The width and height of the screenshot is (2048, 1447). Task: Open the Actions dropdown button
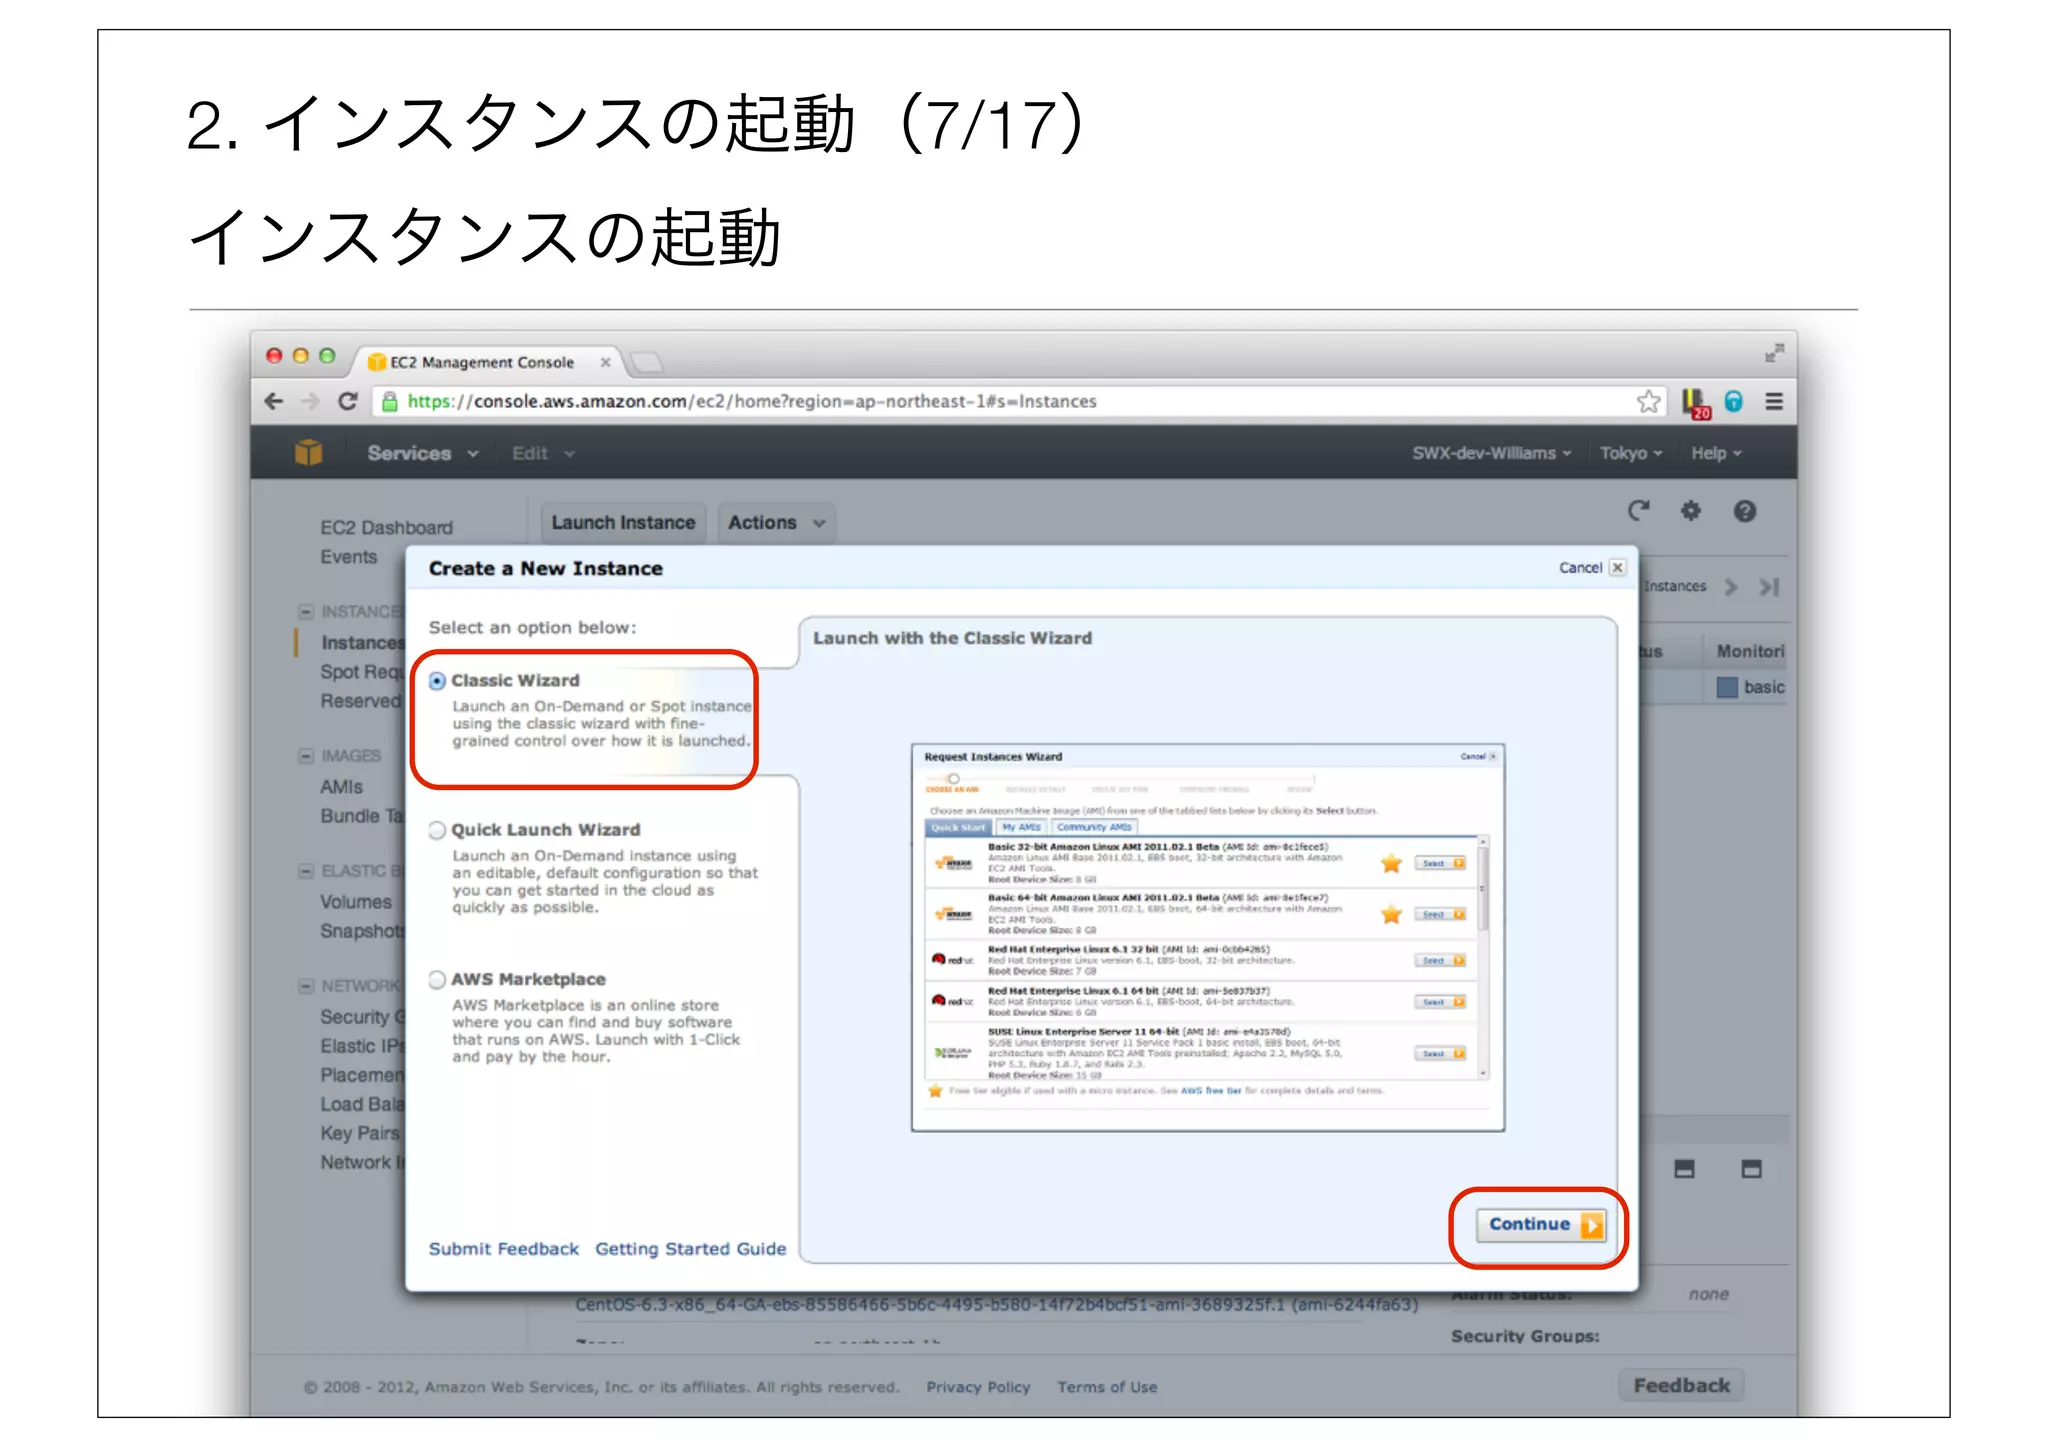[x=775, y=523]
